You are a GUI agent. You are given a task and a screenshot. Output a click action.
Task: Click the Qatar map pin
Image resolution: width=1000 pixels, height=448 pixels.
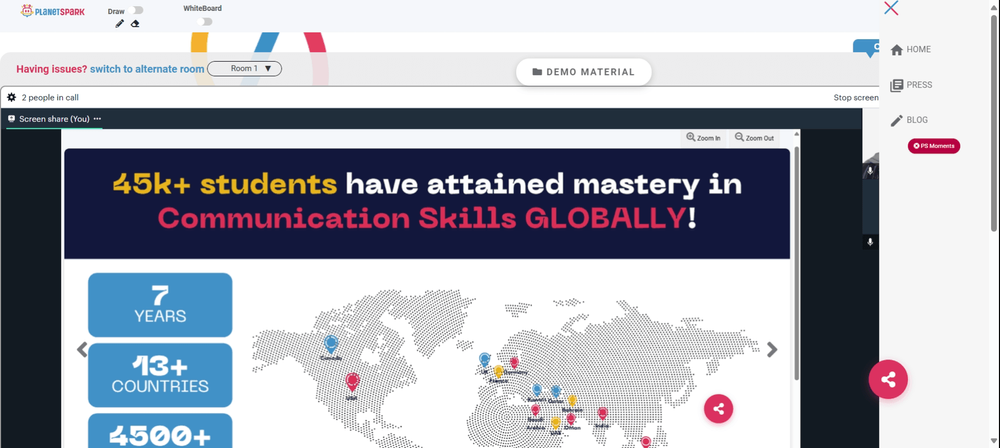[555, 392]
